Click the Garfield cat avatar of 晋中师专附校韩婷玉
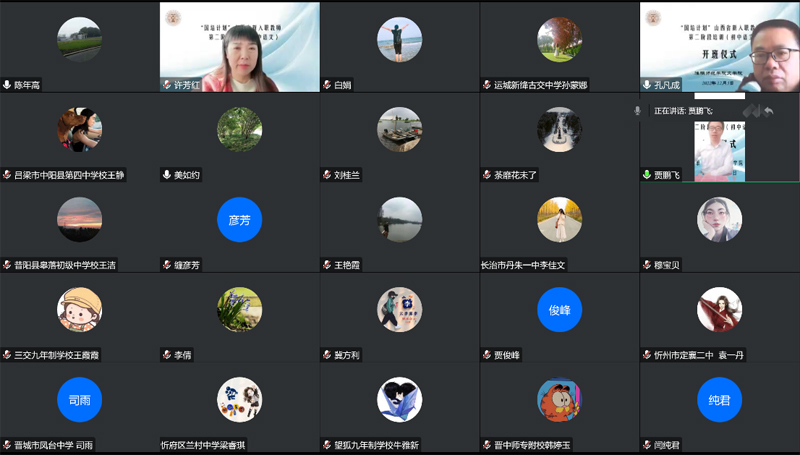 point(559,400)
